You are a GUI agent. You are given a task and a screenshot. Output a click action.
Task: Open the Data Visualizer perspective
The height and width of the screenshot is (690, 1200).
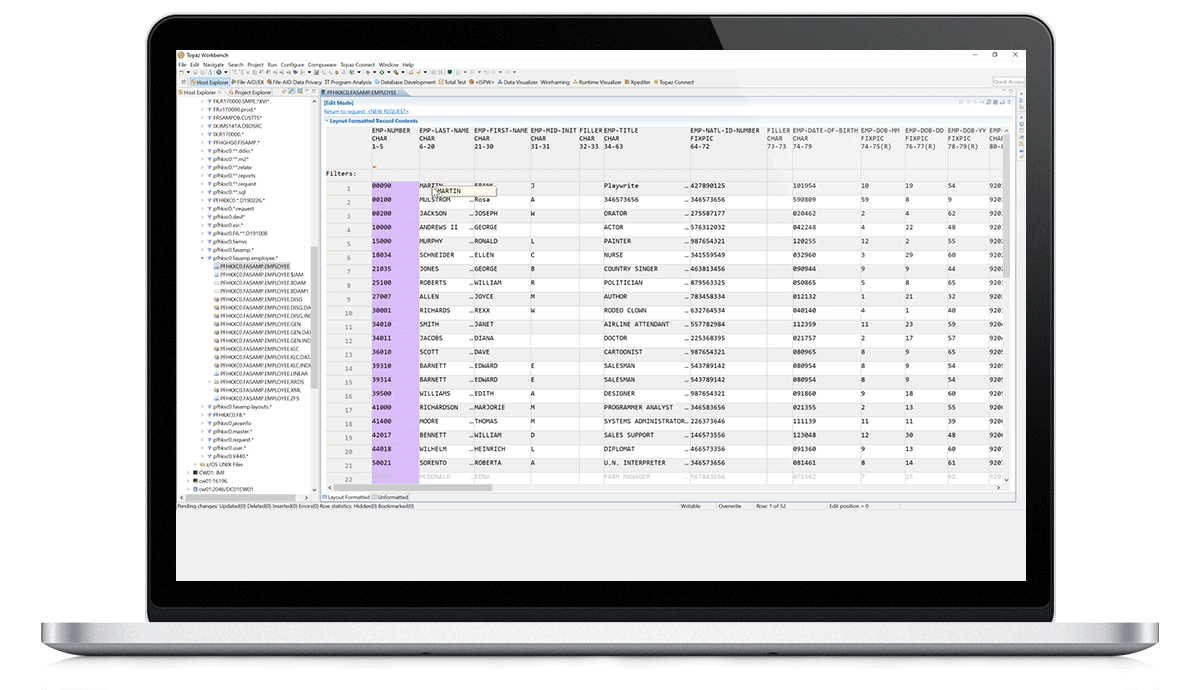coord(518,82)
